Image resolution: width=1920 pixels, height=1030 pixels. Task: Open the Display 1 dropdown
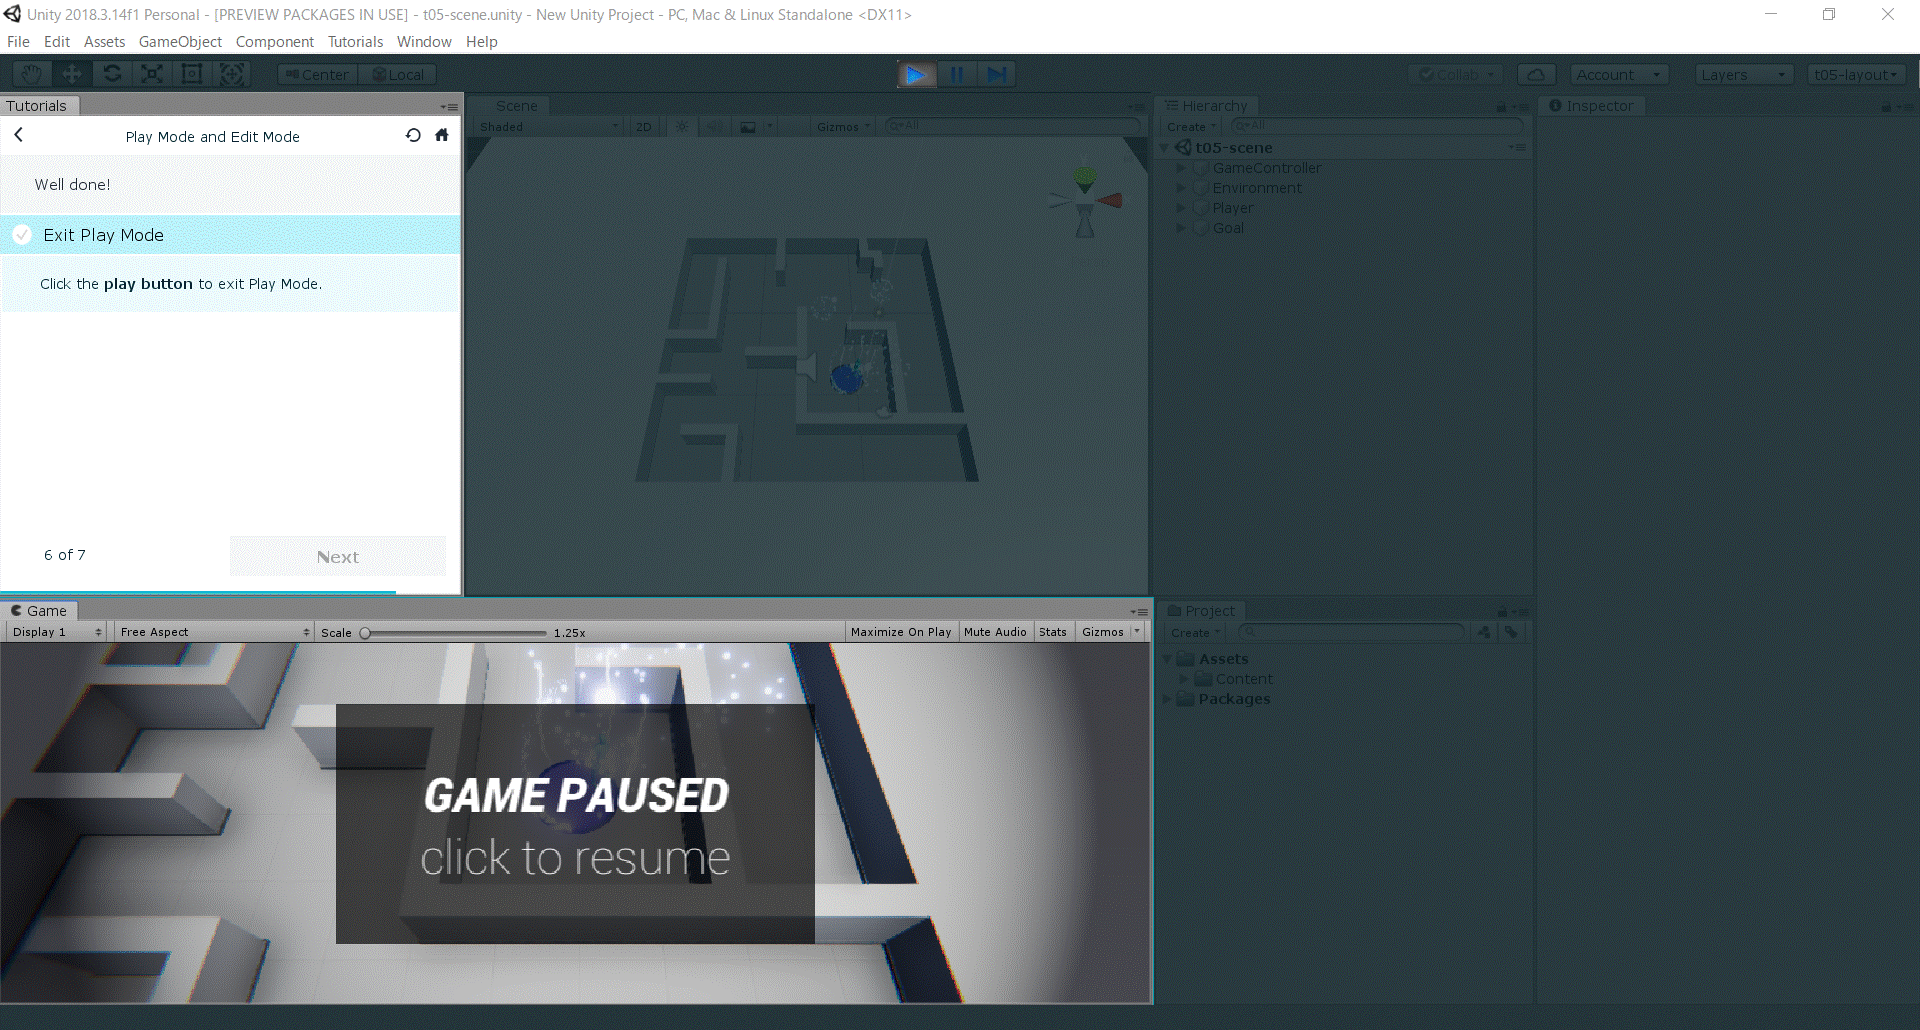click(x=57, y=632)
